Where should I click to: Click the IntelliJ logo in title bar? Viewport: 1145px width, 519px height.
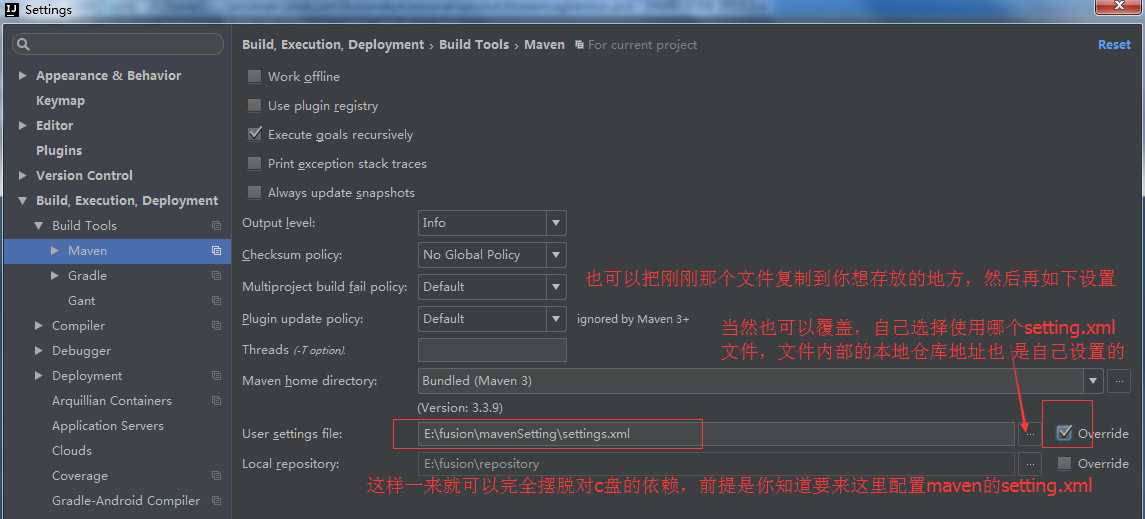coord(12,9)
